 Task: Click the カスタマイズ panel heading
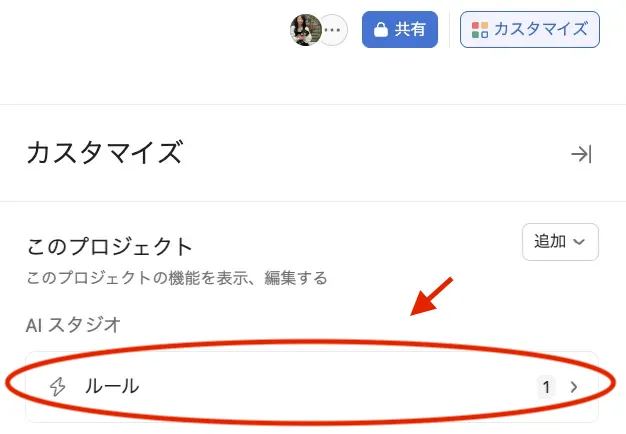coord(105,154)
